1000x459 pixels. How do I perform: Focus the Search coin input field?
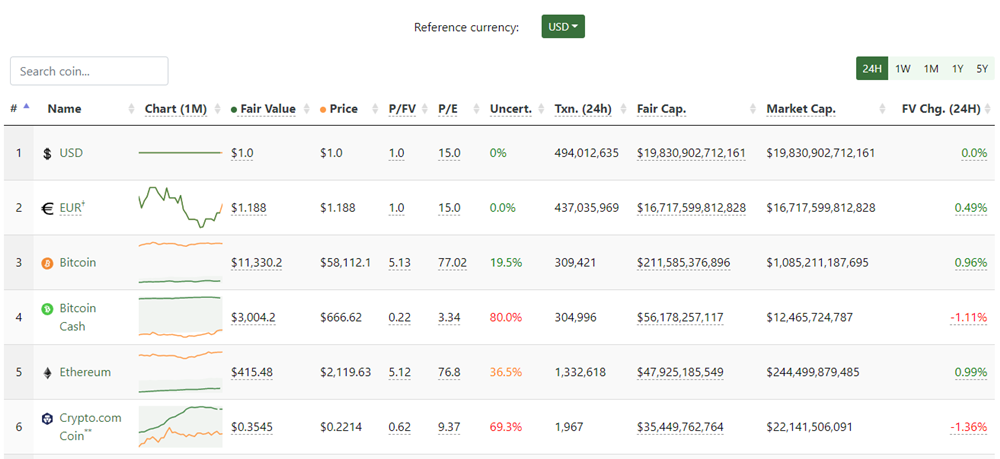pos(89,71)
